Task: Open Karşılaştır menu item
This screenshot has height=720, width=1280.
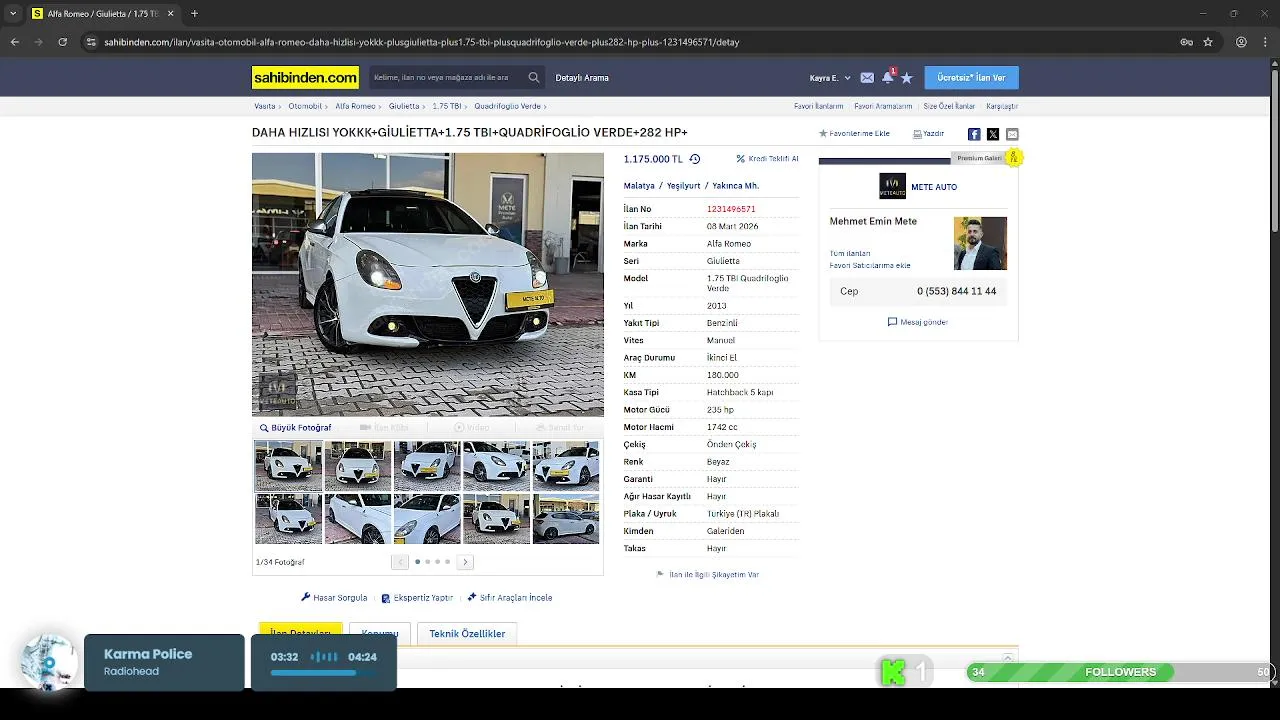Action: (1002, 106)
